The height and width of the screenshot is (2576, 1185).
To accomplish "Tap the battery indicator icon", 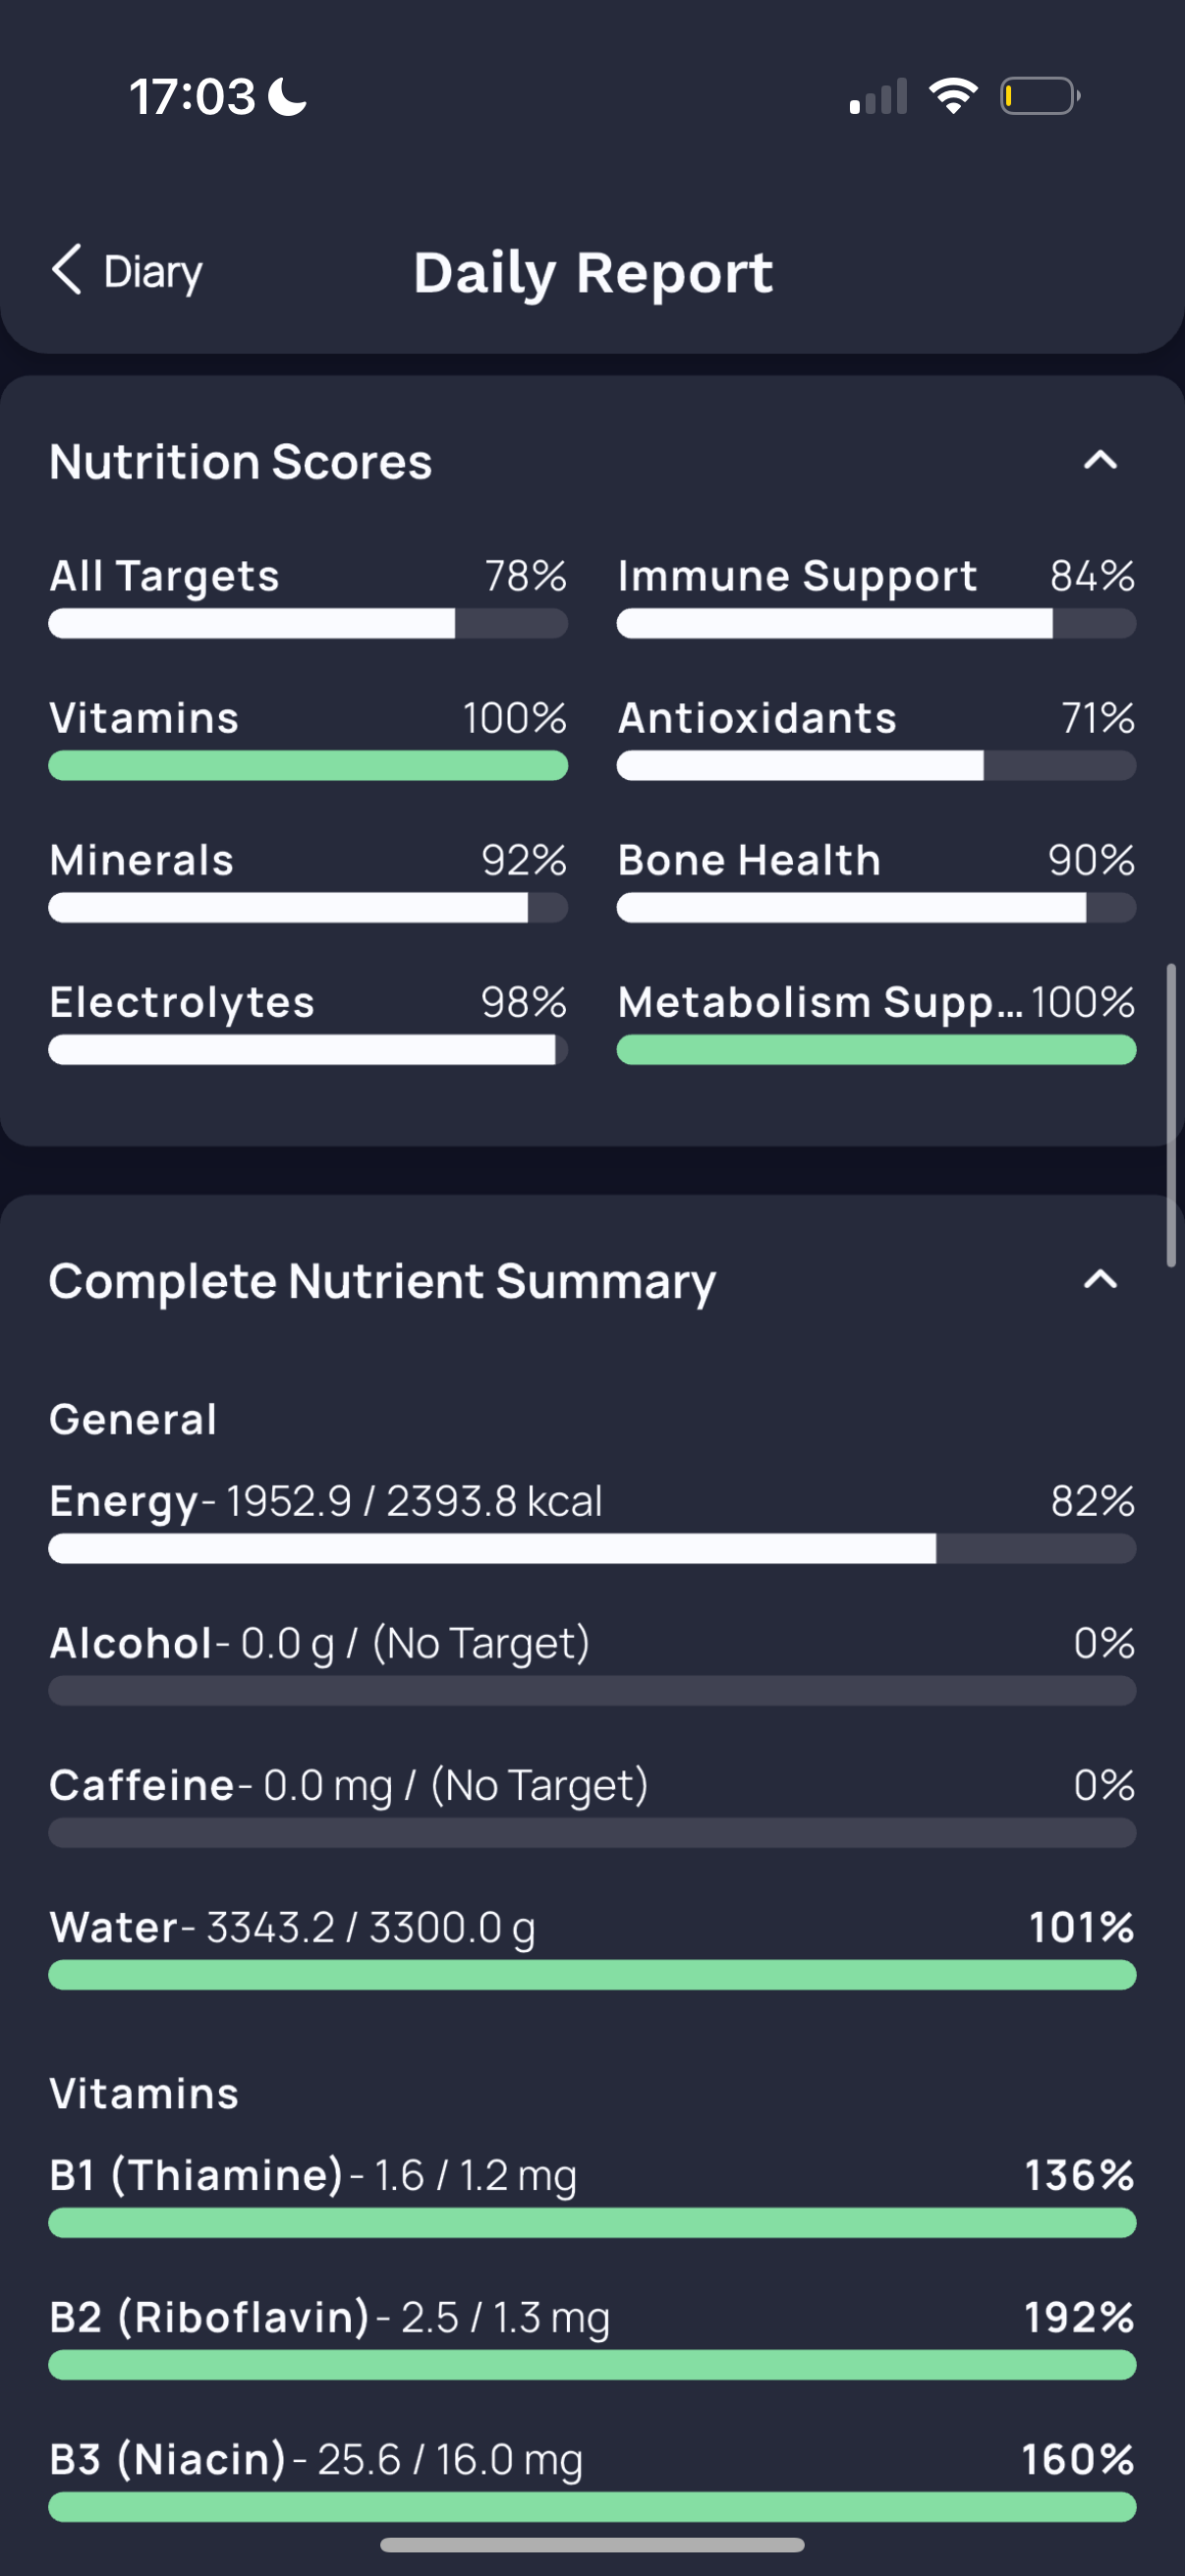I will [x=1040, y=96].
